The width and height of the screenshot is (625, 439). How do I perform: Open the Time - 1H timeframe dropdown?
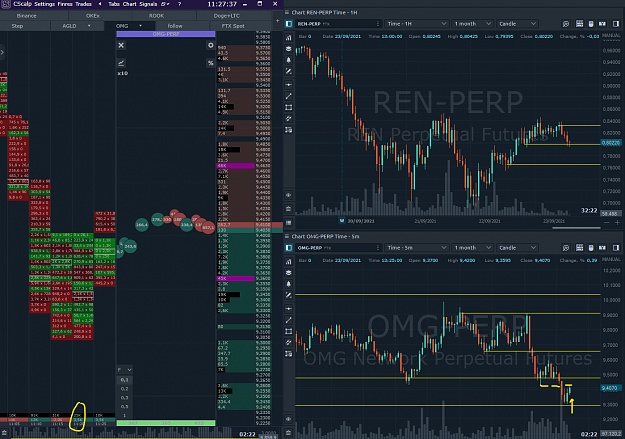tap(417, 24)
